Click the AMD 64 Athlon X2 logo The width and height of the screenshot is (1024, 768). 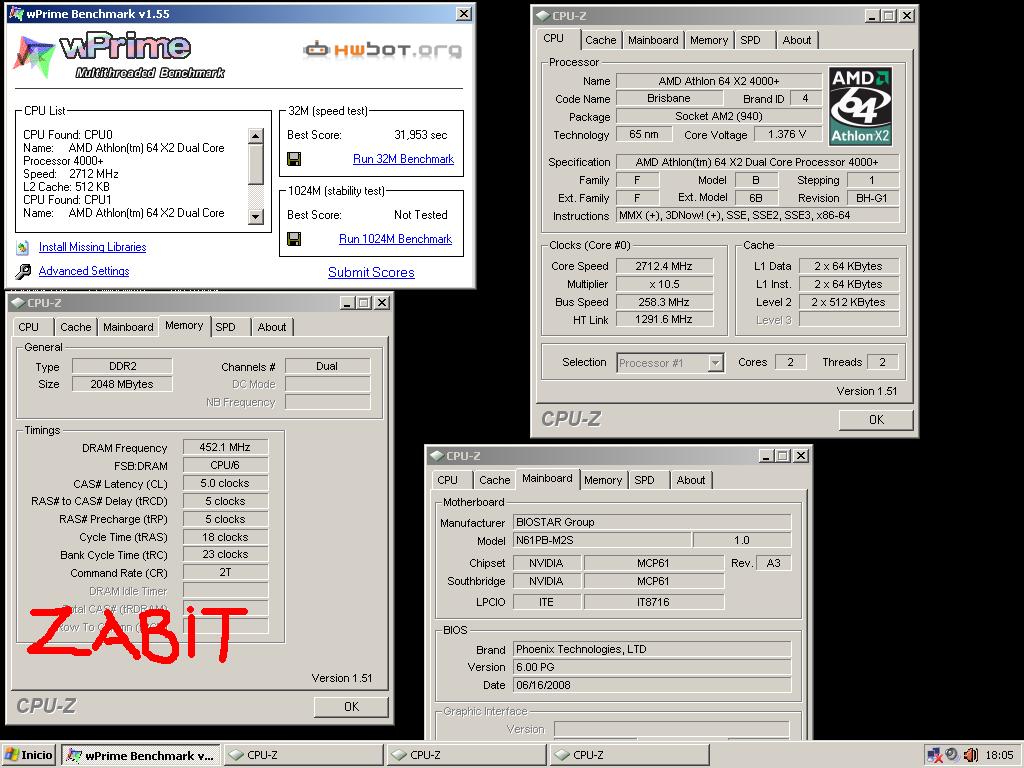pos(860,106)
